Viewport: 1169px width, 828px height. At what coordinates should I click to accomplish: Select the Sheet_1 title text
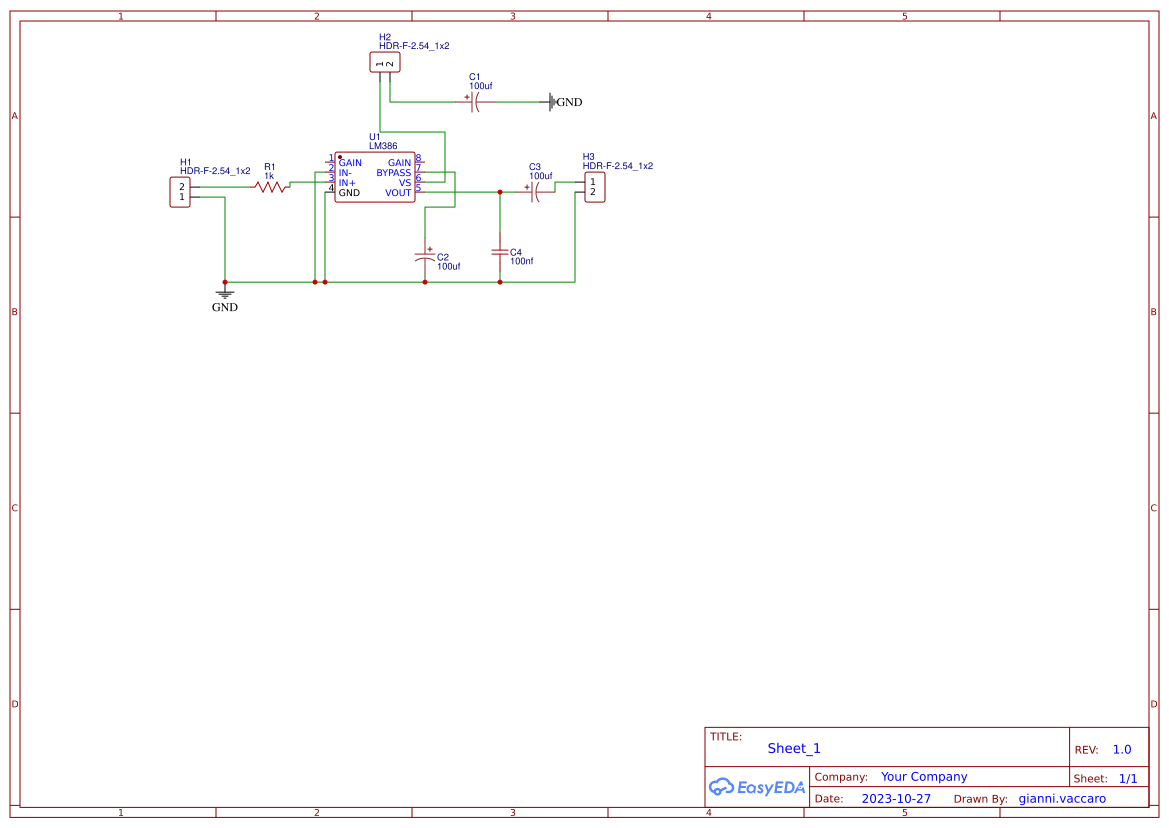click(794, 748)
